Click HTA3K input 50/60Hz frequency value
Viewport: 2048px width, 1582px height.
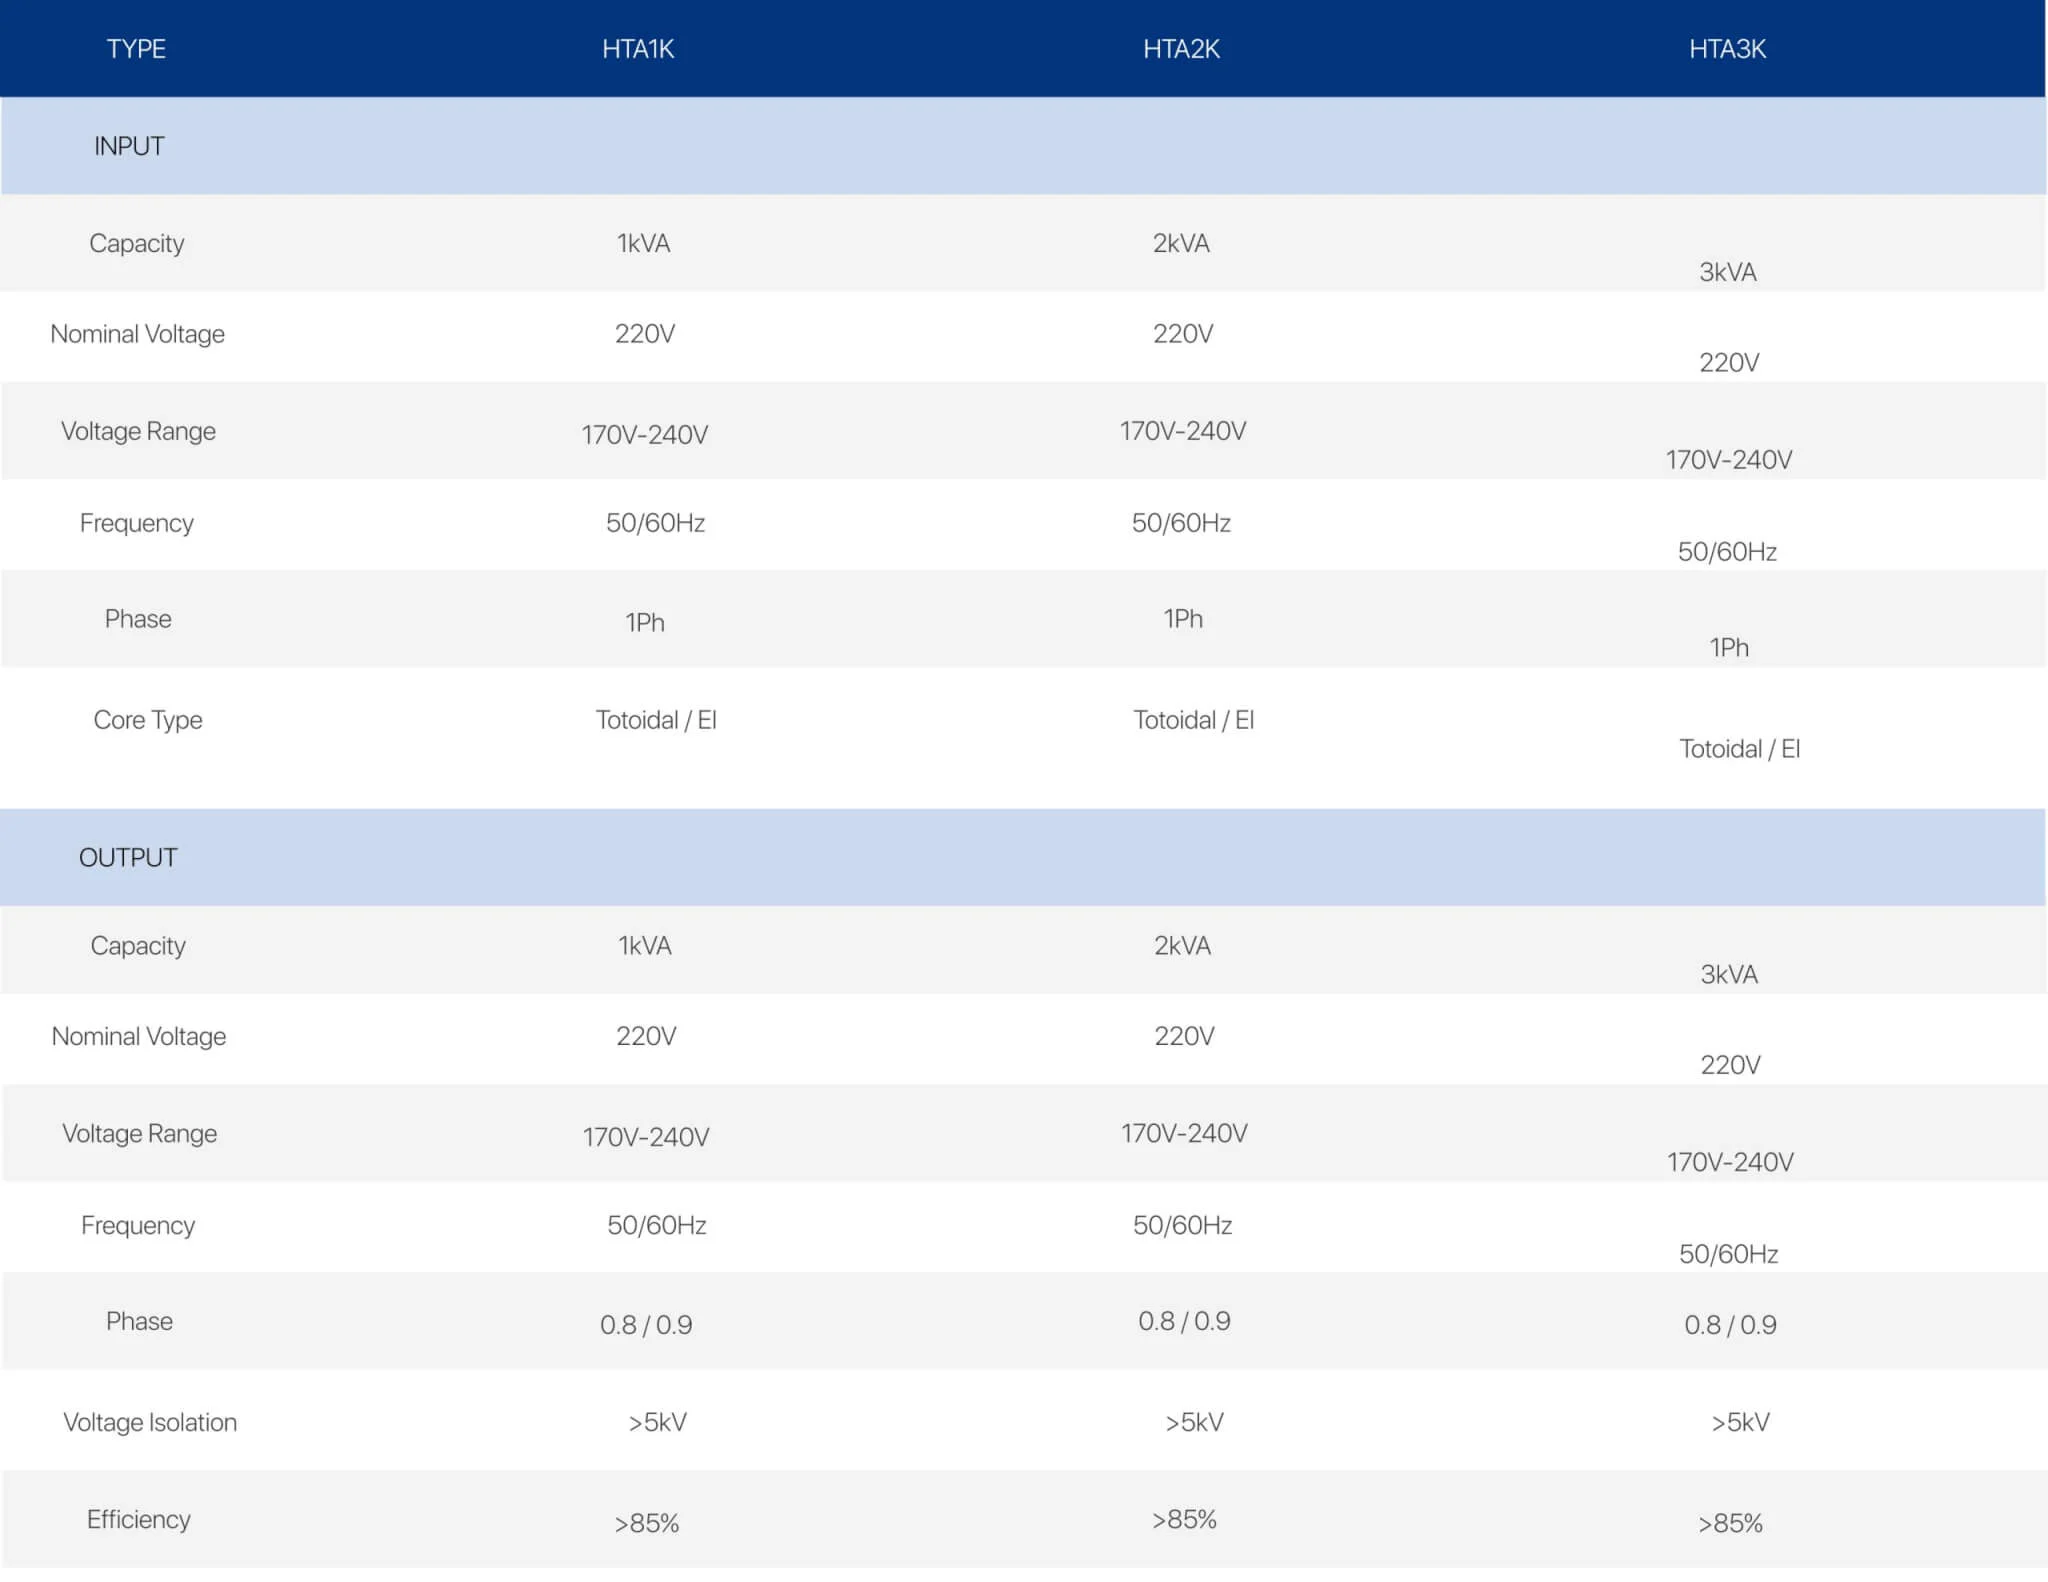point(1727,551)
